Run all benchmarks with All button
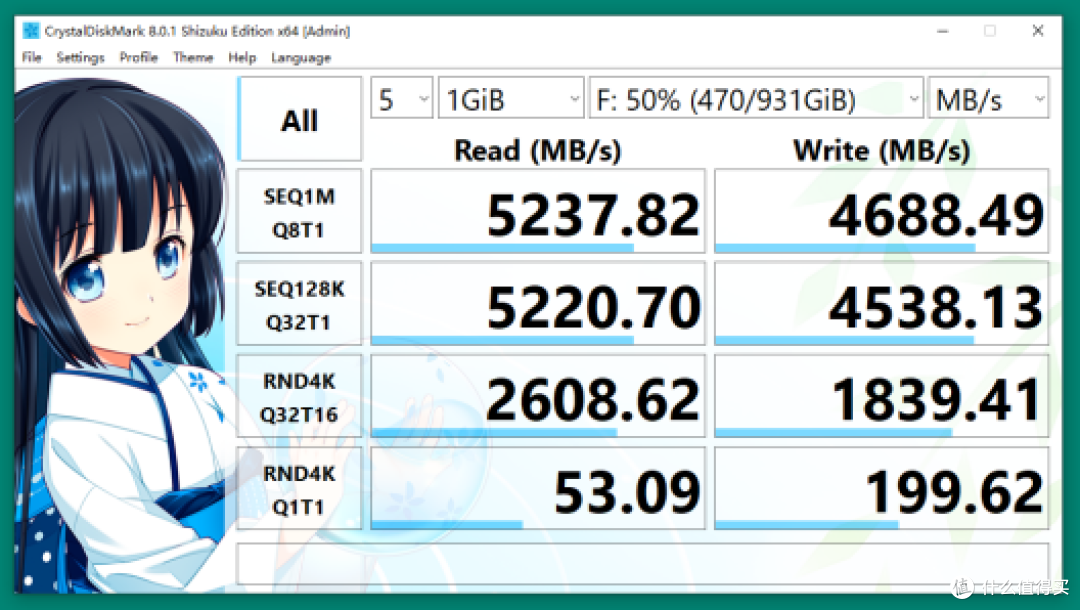Viewport: 1080px width, 610px height. coord(299,119)
